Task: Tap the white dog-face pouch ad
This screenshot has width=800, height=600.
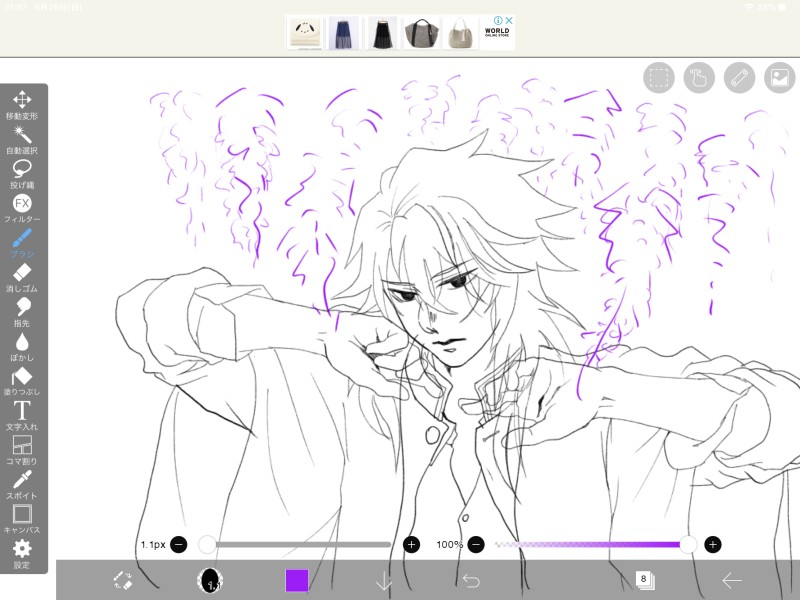Action: [305, 33]
